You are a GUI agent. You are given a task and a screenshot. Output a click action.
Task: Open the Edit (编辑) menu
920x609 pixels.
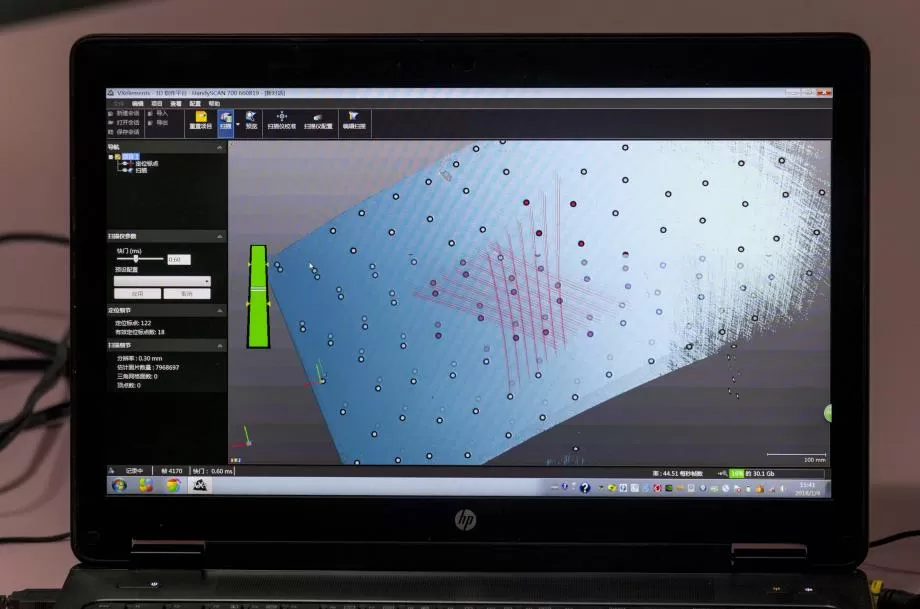(138, 103)
